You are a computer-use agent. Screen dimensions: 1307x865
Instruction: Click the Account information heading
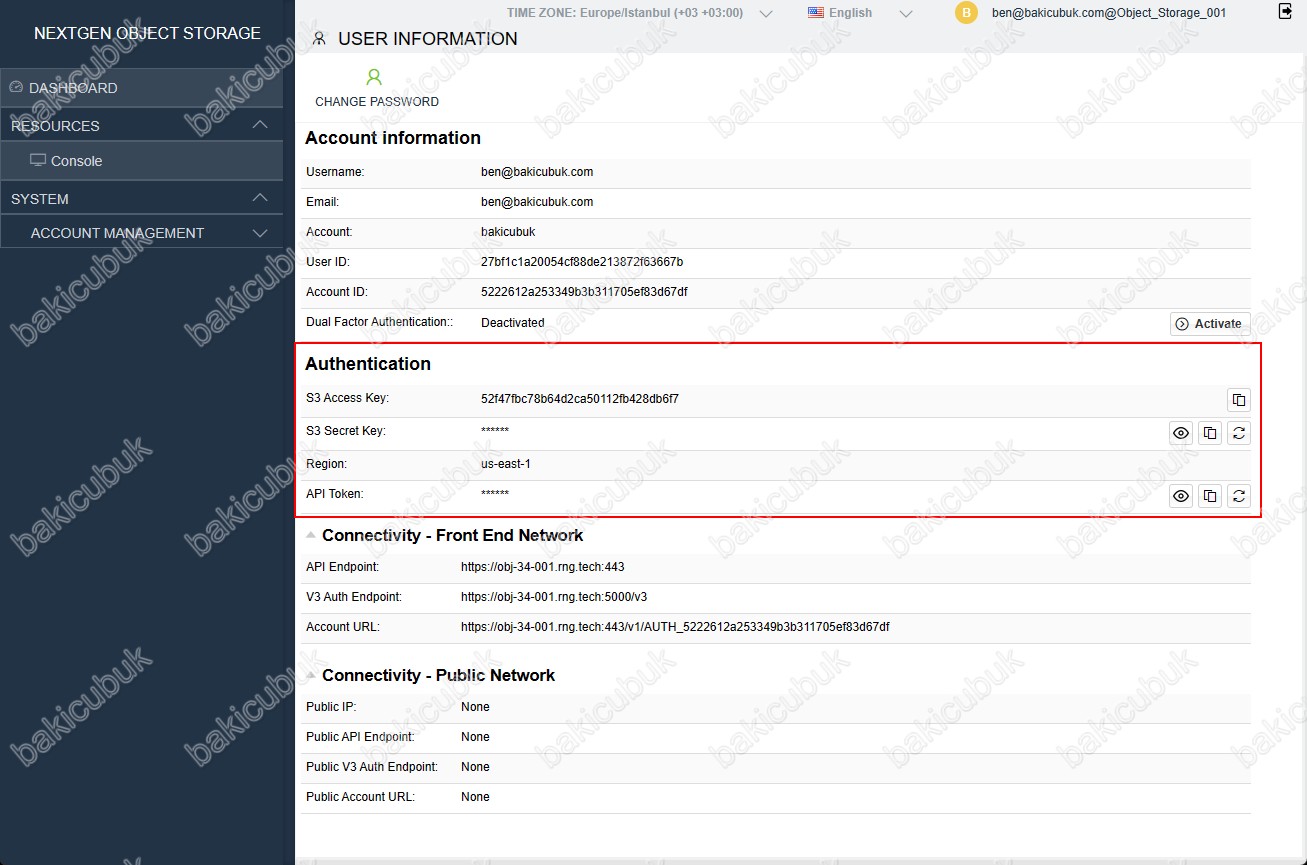(x=393, y=138)
